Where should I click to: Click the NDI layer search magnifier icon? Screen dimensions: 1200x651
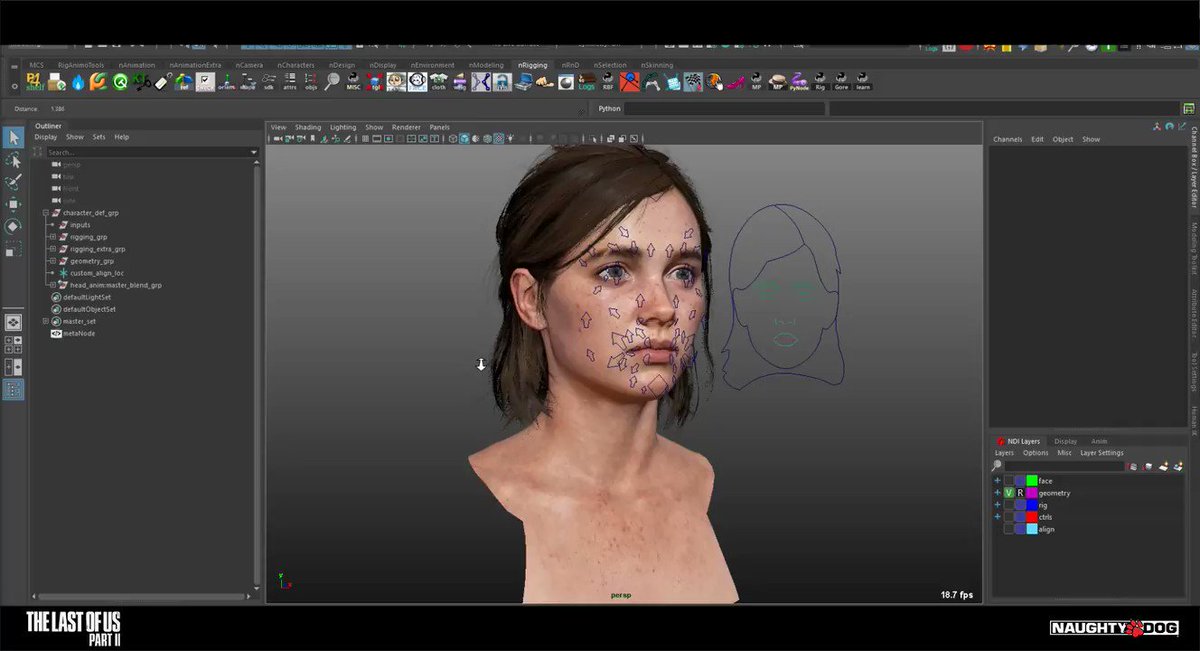pos(996,466)
